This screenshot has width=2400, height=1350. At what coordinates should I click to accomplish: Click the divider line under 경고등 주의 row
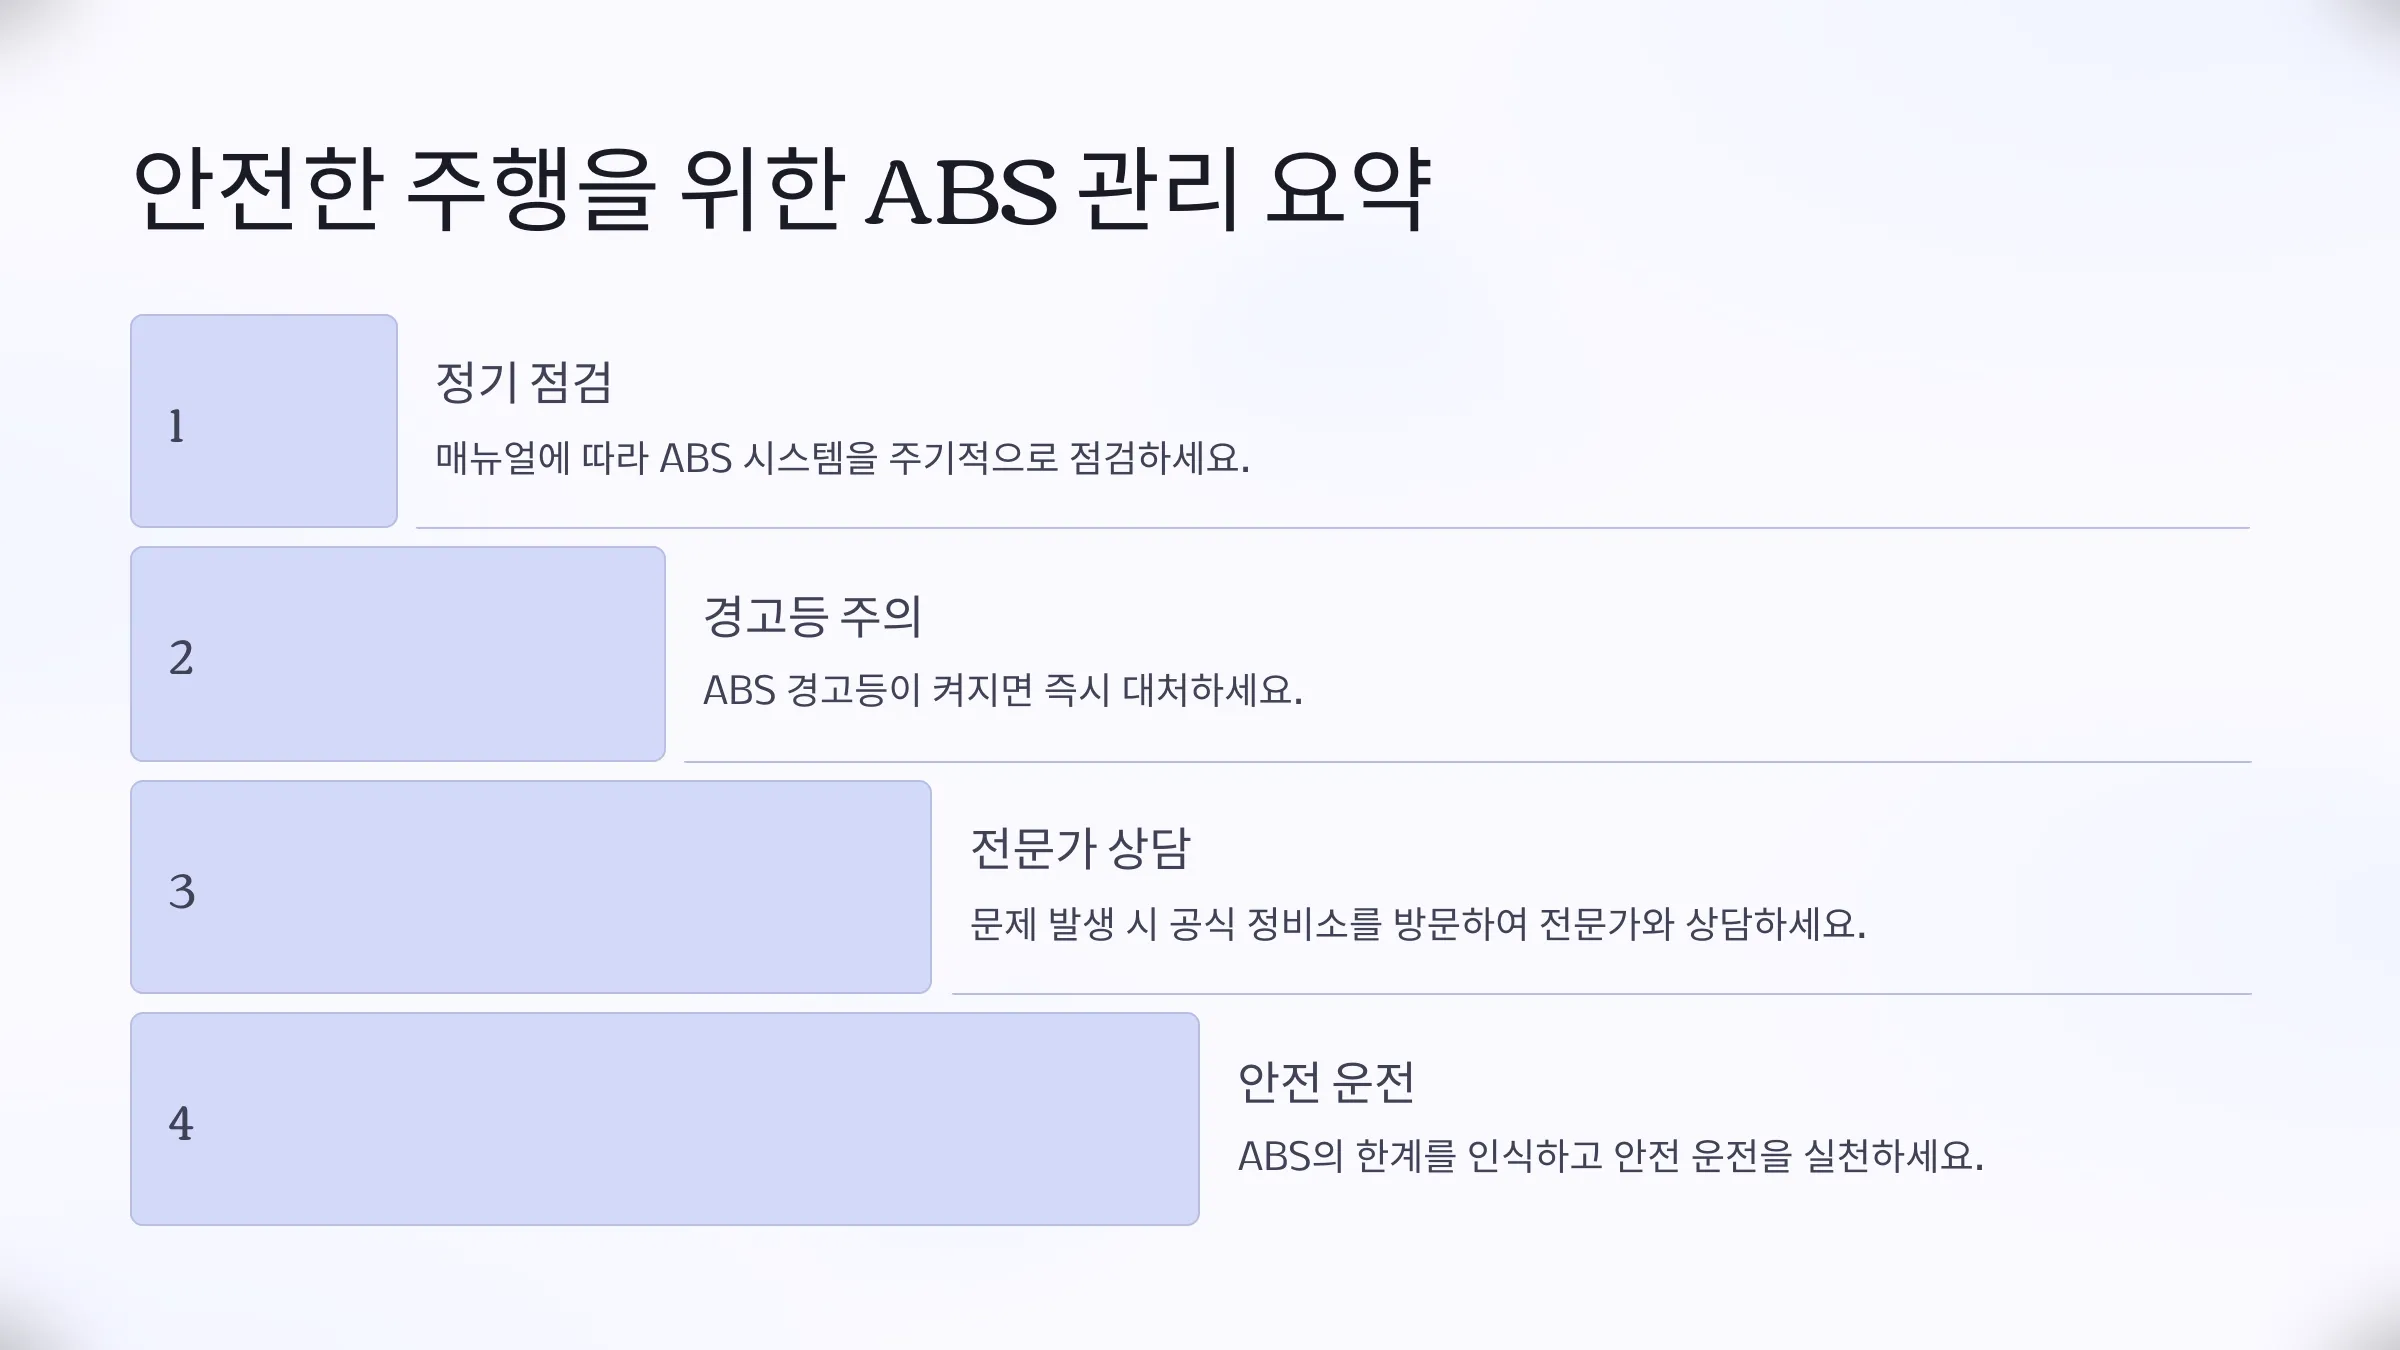[x=1468, y=762]
